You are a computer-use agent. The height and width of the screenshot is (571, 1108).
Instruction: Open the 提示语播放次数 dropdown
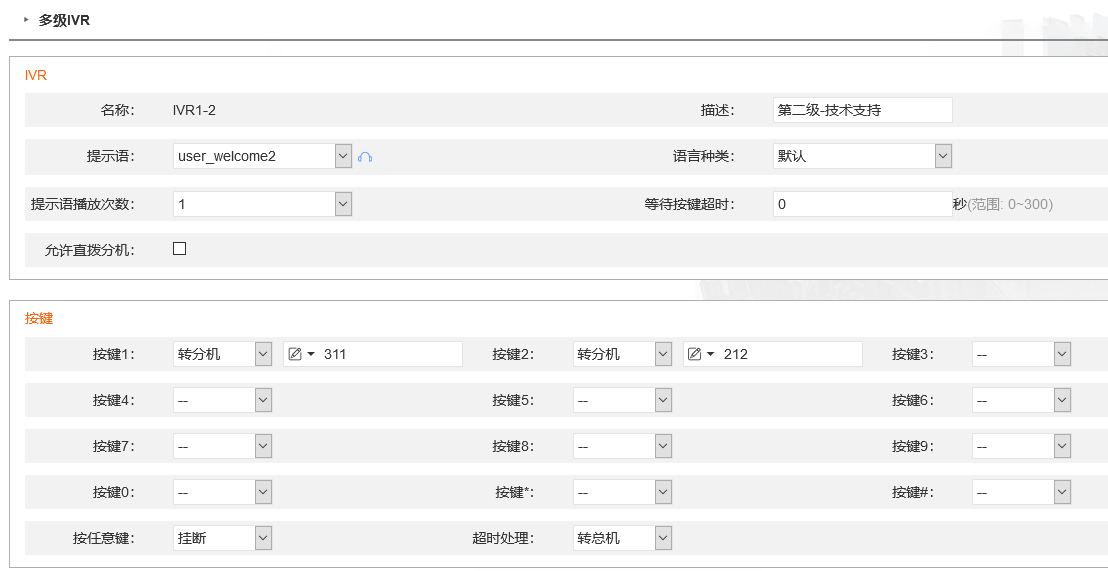point(262,204)
